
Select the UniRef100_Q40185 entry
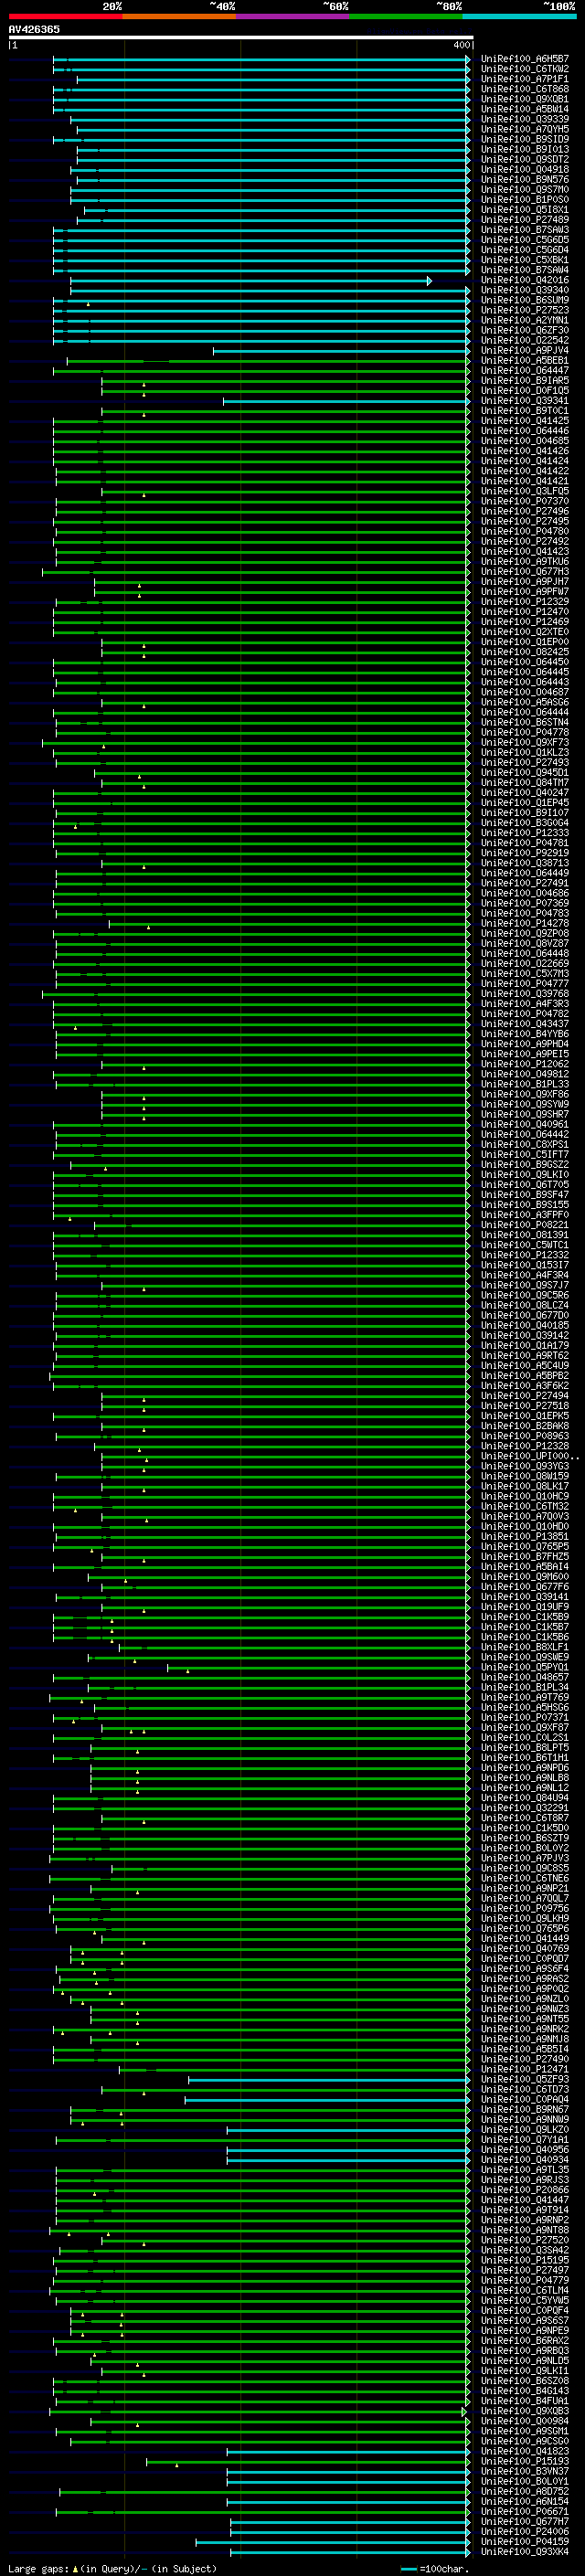click(525, 1325)
